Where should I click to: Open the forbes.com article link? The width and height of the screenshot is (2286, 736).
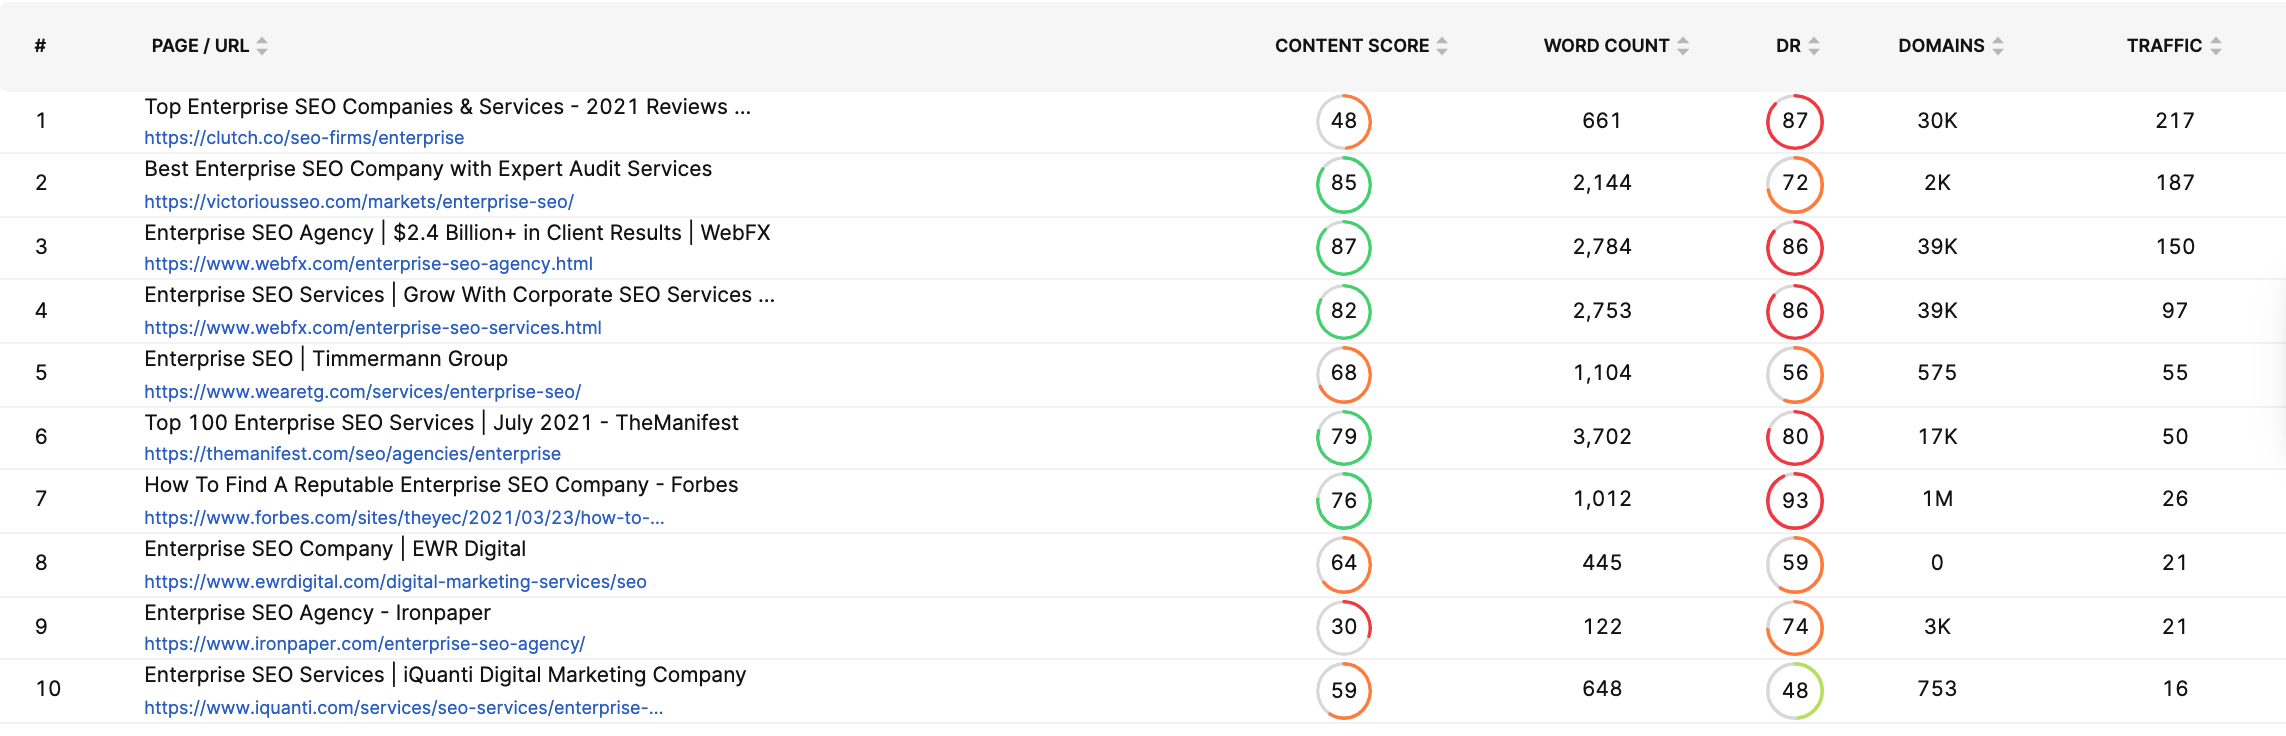point(406,517)
